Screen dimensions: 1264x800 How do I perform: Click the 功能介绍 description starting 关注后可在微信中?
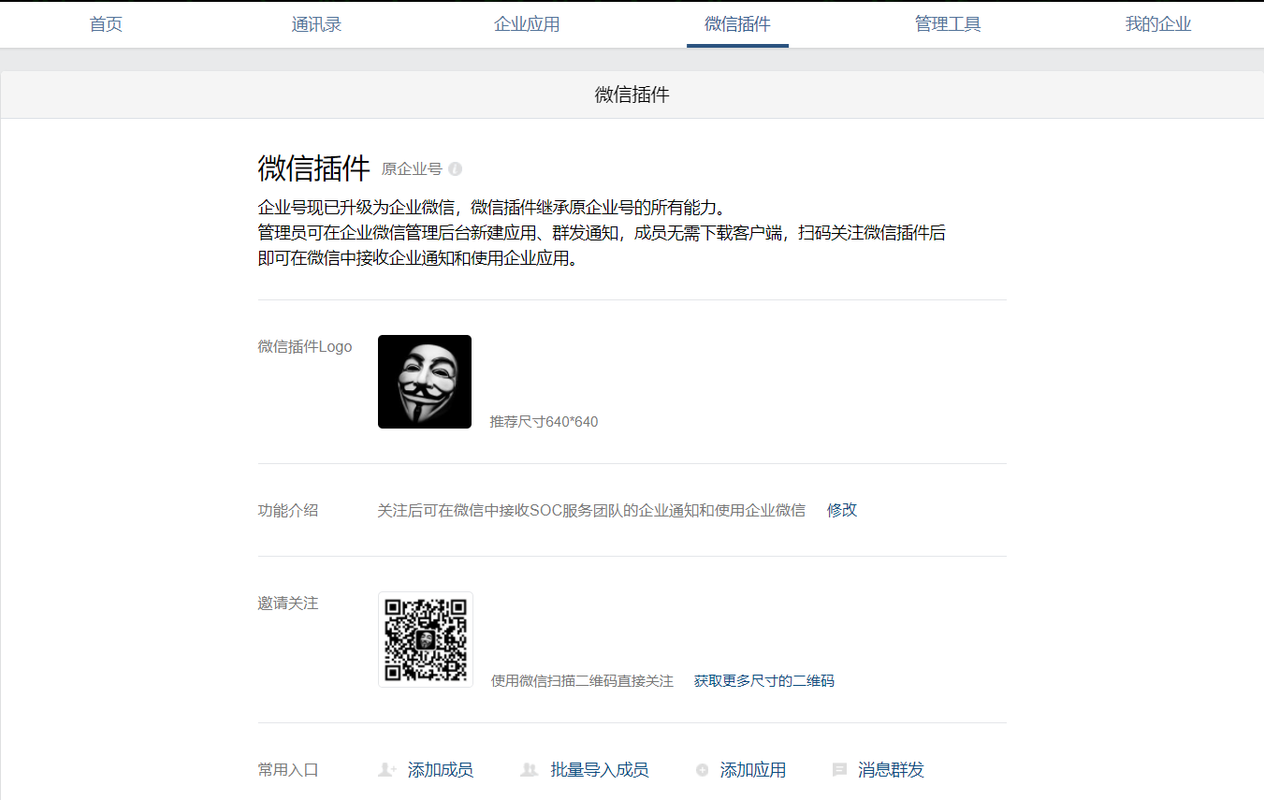[x=591, y=510]
